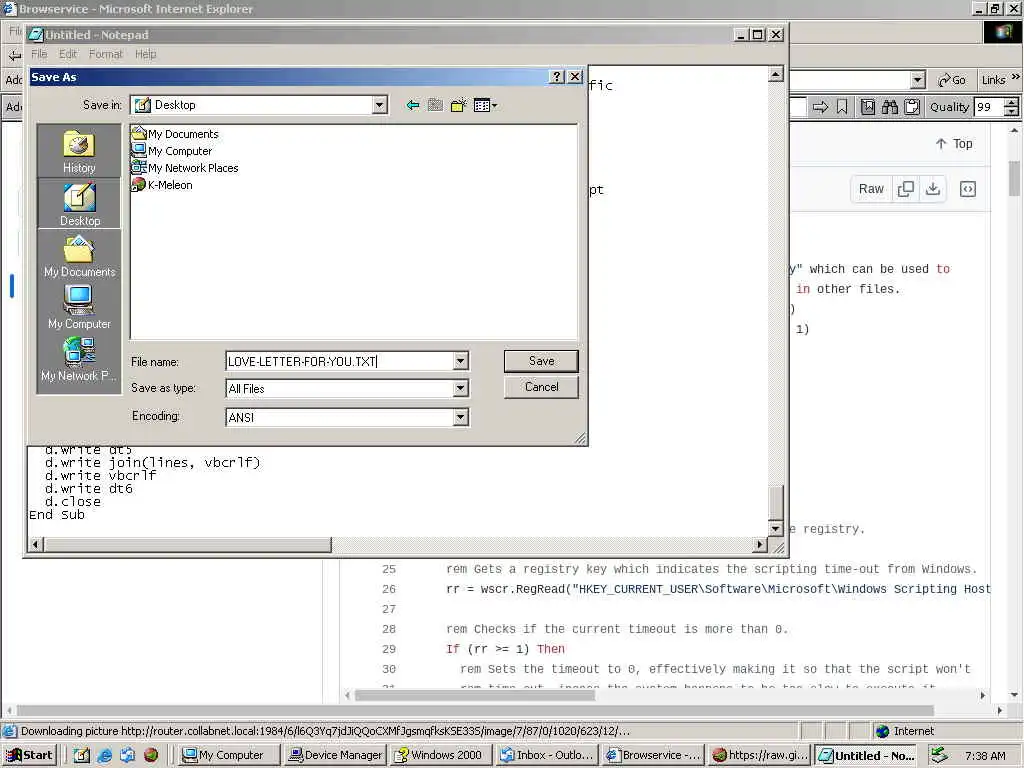1024x768 pixels.
Task: Expand the Encoding dropdown
Action: pos(460,417)
